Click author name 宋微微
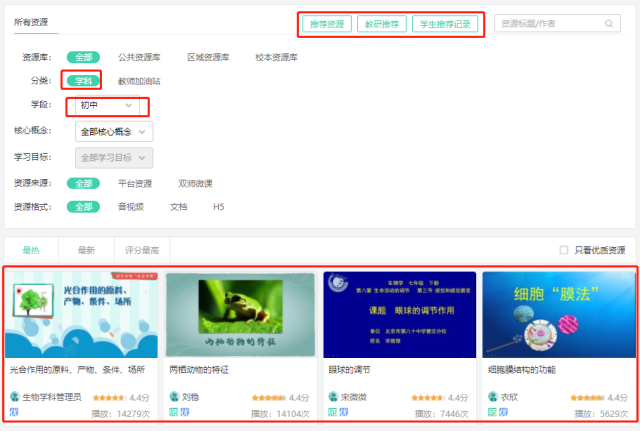640x431 pixels. (354, 397)
